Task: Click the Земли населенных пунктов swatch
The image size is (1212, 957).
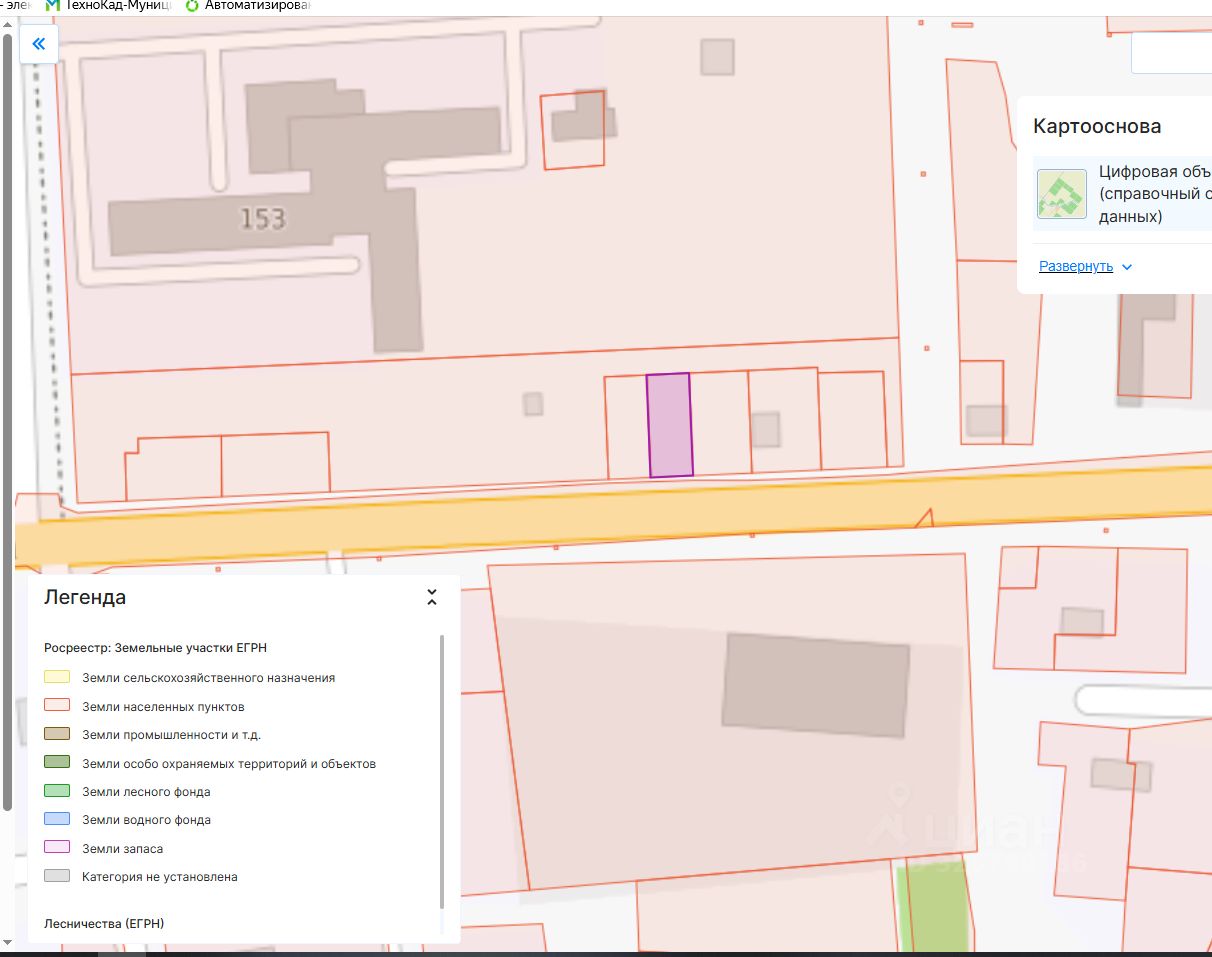Action: tap(57, 706)
